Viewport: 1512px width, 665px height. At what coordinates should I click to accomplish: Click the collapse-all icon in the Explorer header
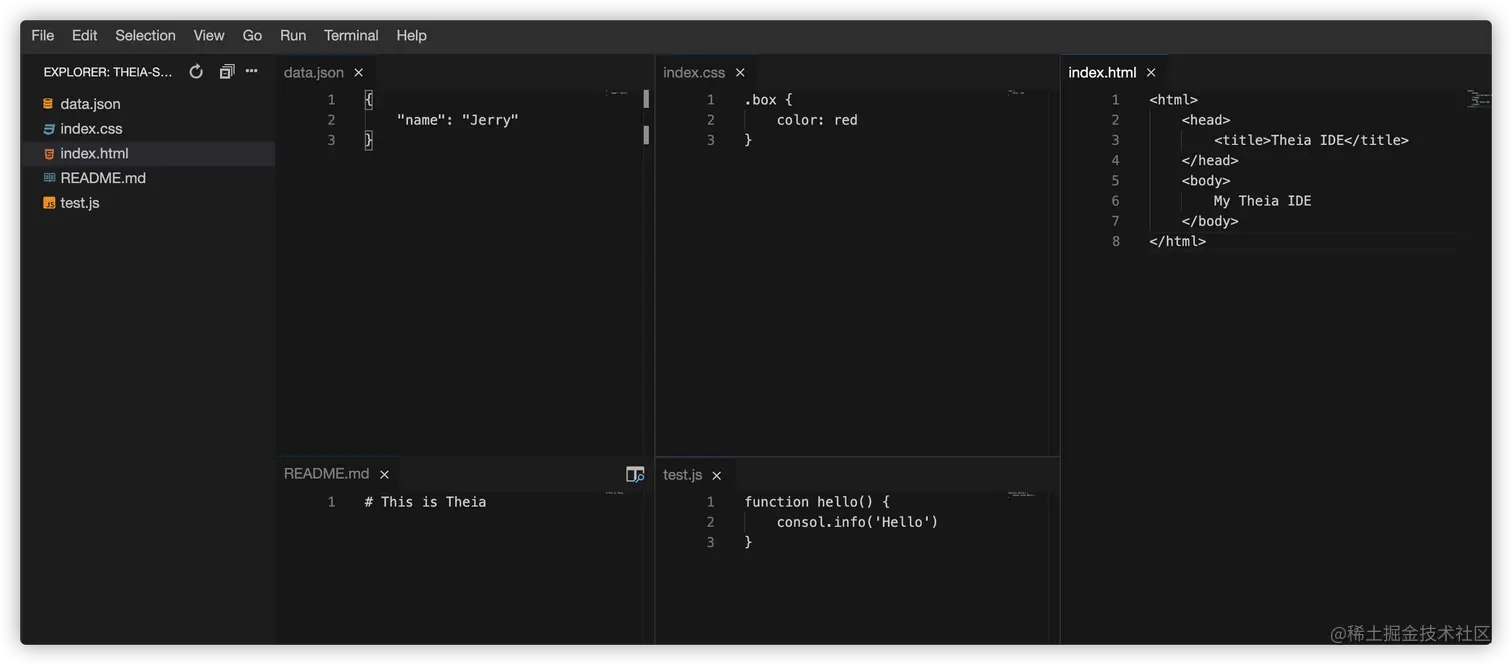pos(227,71)
